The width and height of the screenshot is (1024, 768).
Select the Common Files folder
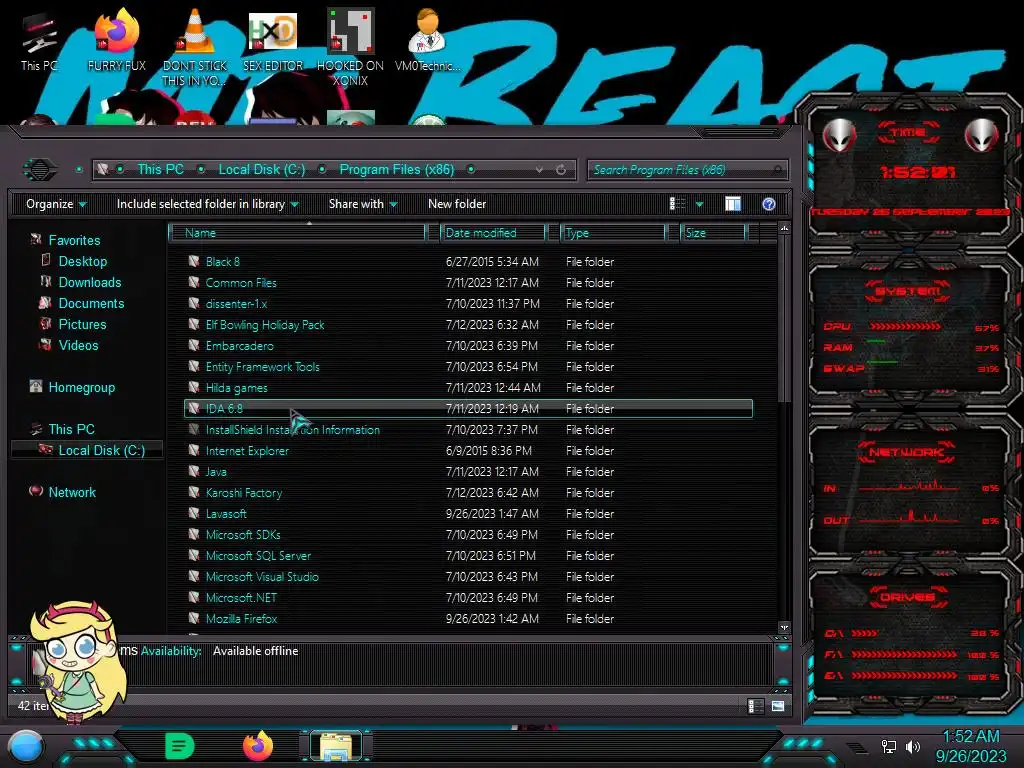[x=468, y=283]
